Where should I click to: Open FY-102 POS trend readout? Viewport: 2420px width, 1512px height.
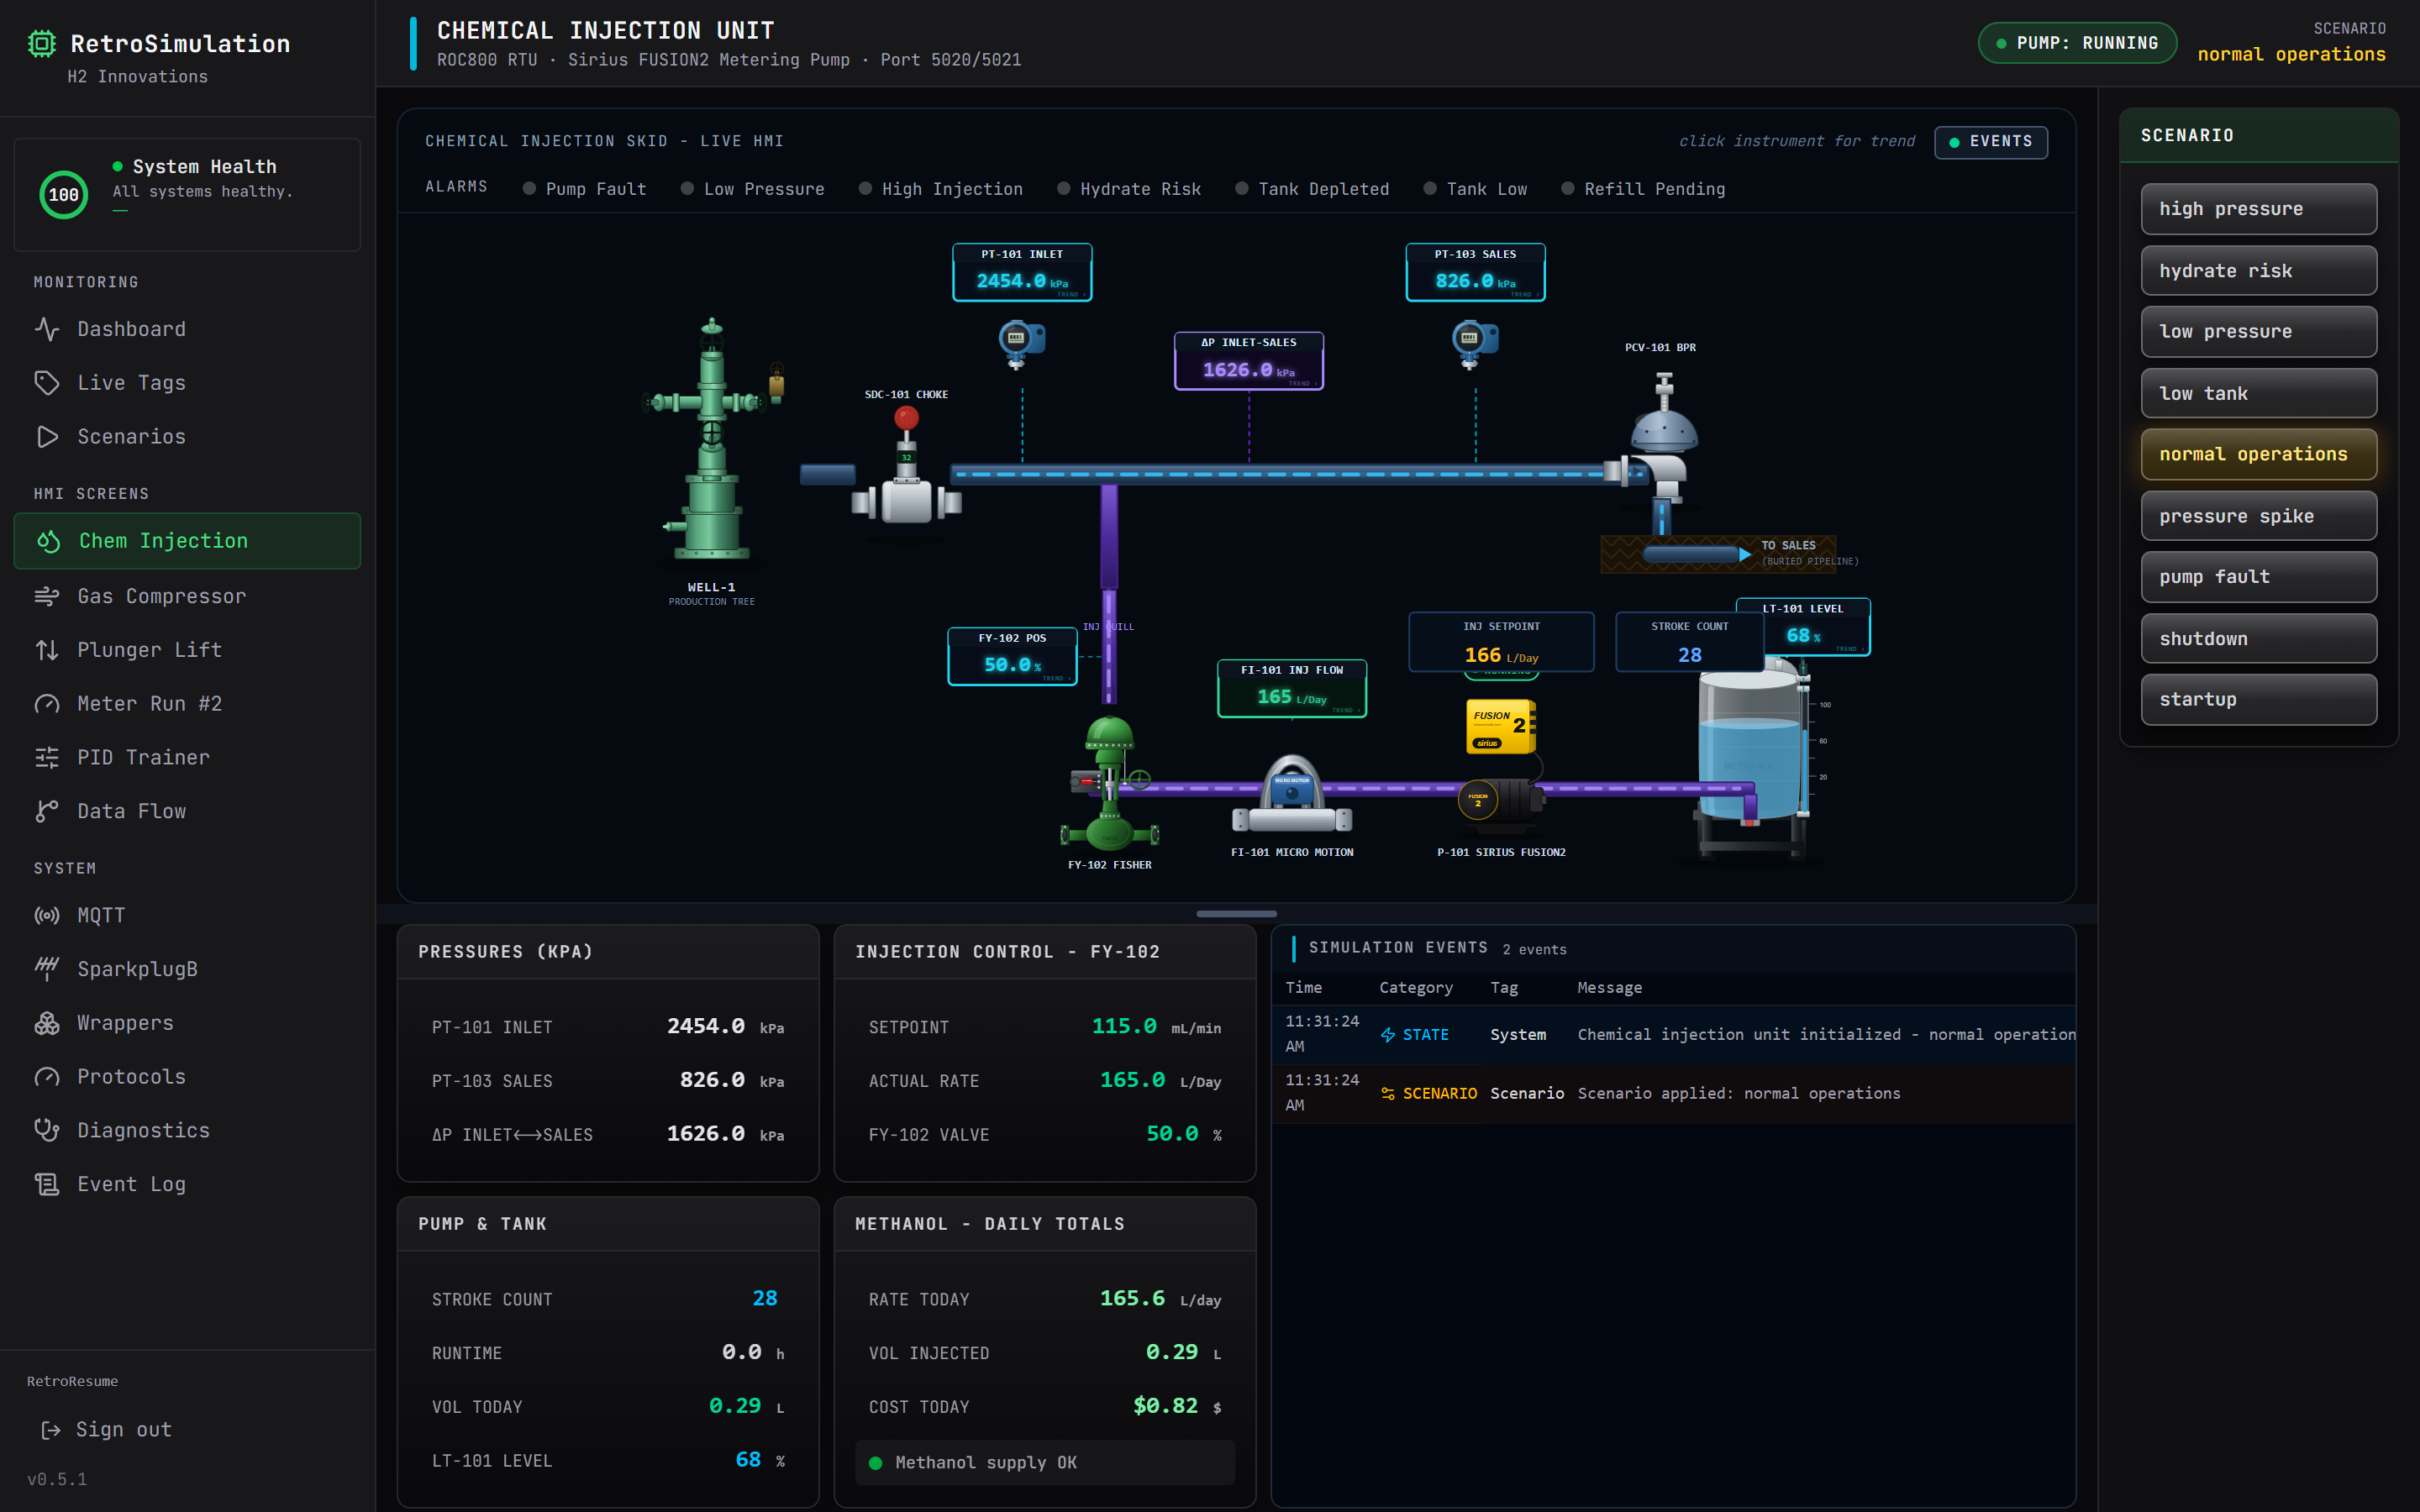point(1012,656)
